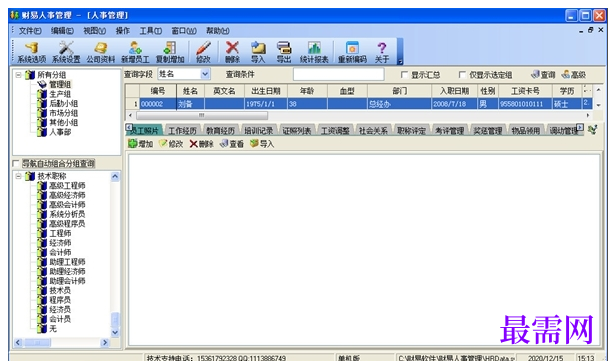Click 导入 in the photo sub-toolbar

pos(262,144)
